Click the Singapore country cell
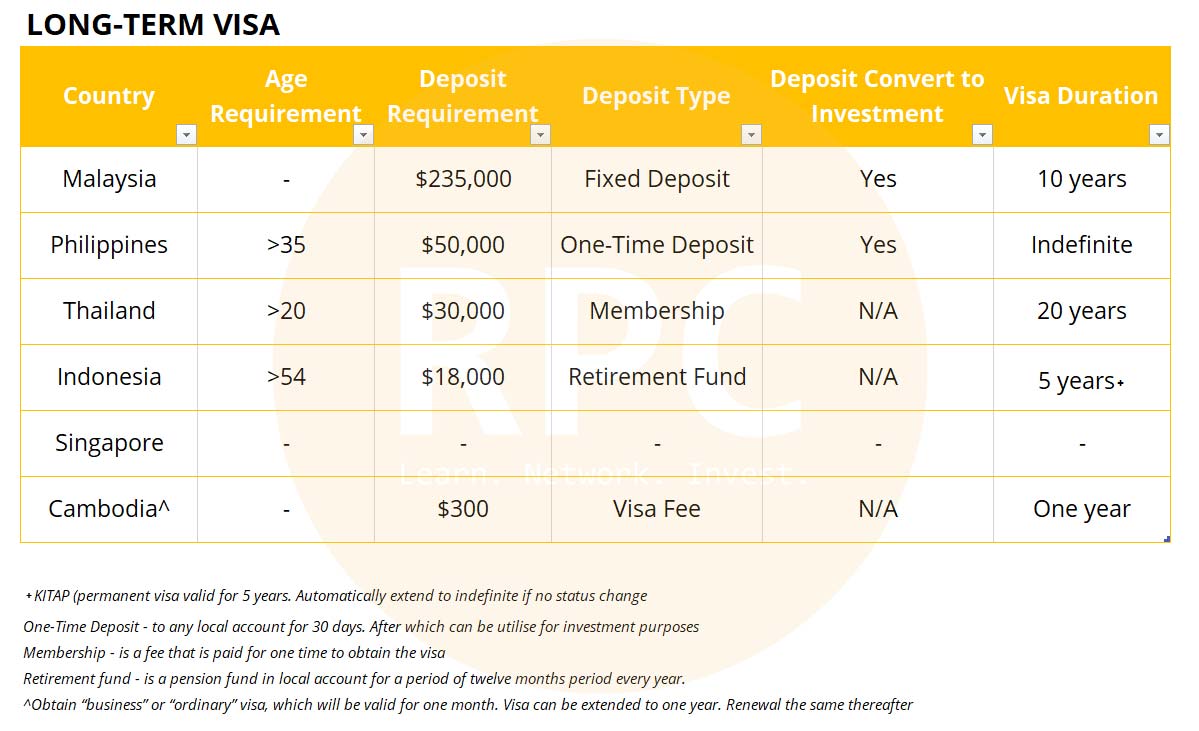This screenshot has height=731, width=1199. click(x=109, y=443)
